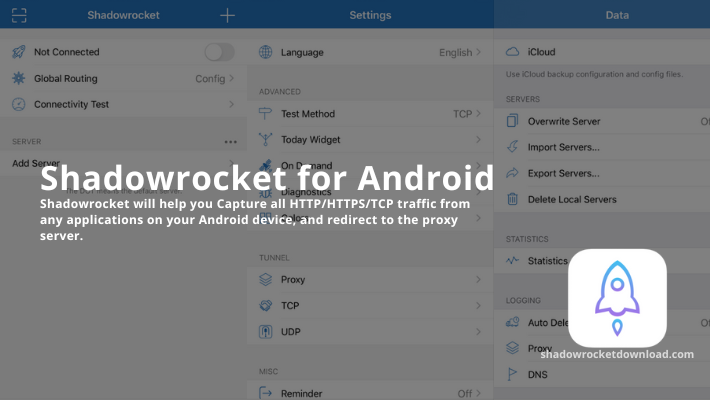Click the Test Method signpost icon
This screenshot has height=400, width=710.
point(265,114)
